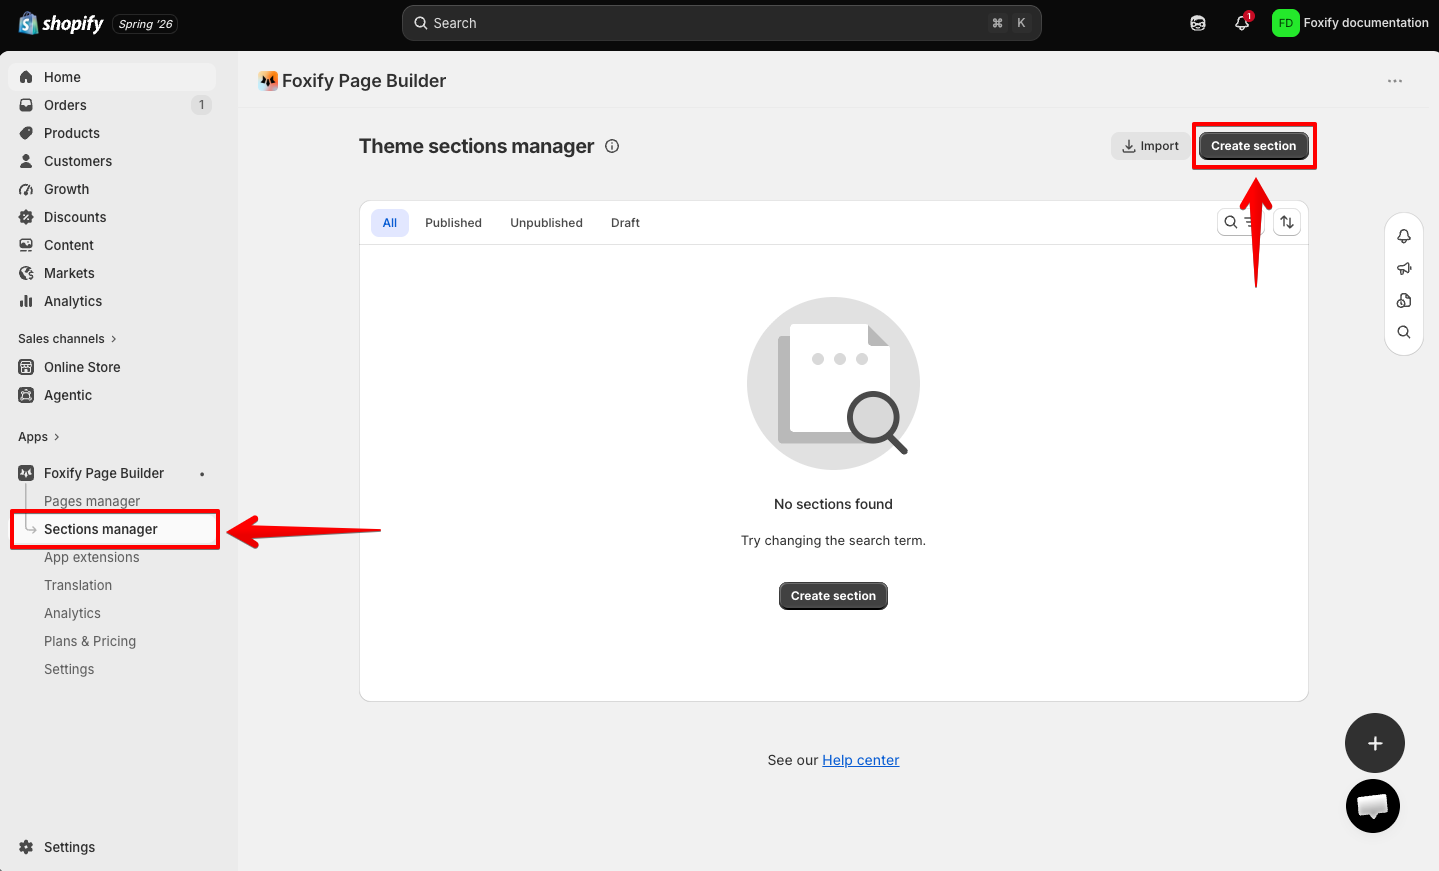Switch to the Unpublished tab
Screen dimensions: 1439x871
tap(546, 223)
